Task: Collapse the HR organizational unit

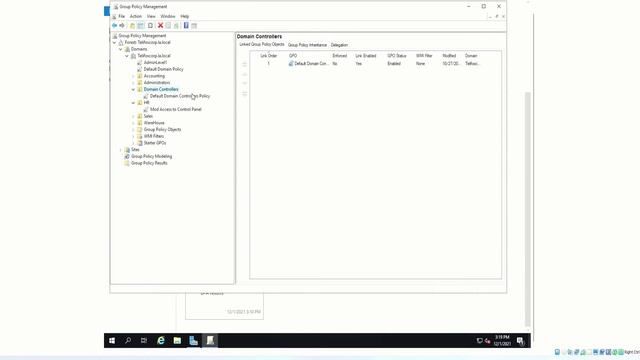Action: 133,103
